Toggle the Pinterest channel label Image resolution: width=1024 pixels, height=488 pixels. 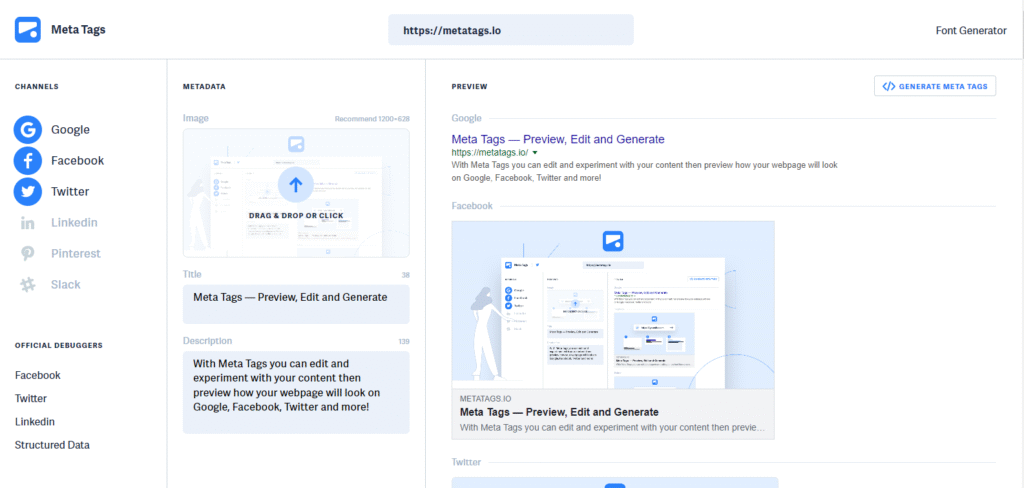(76, 254)
